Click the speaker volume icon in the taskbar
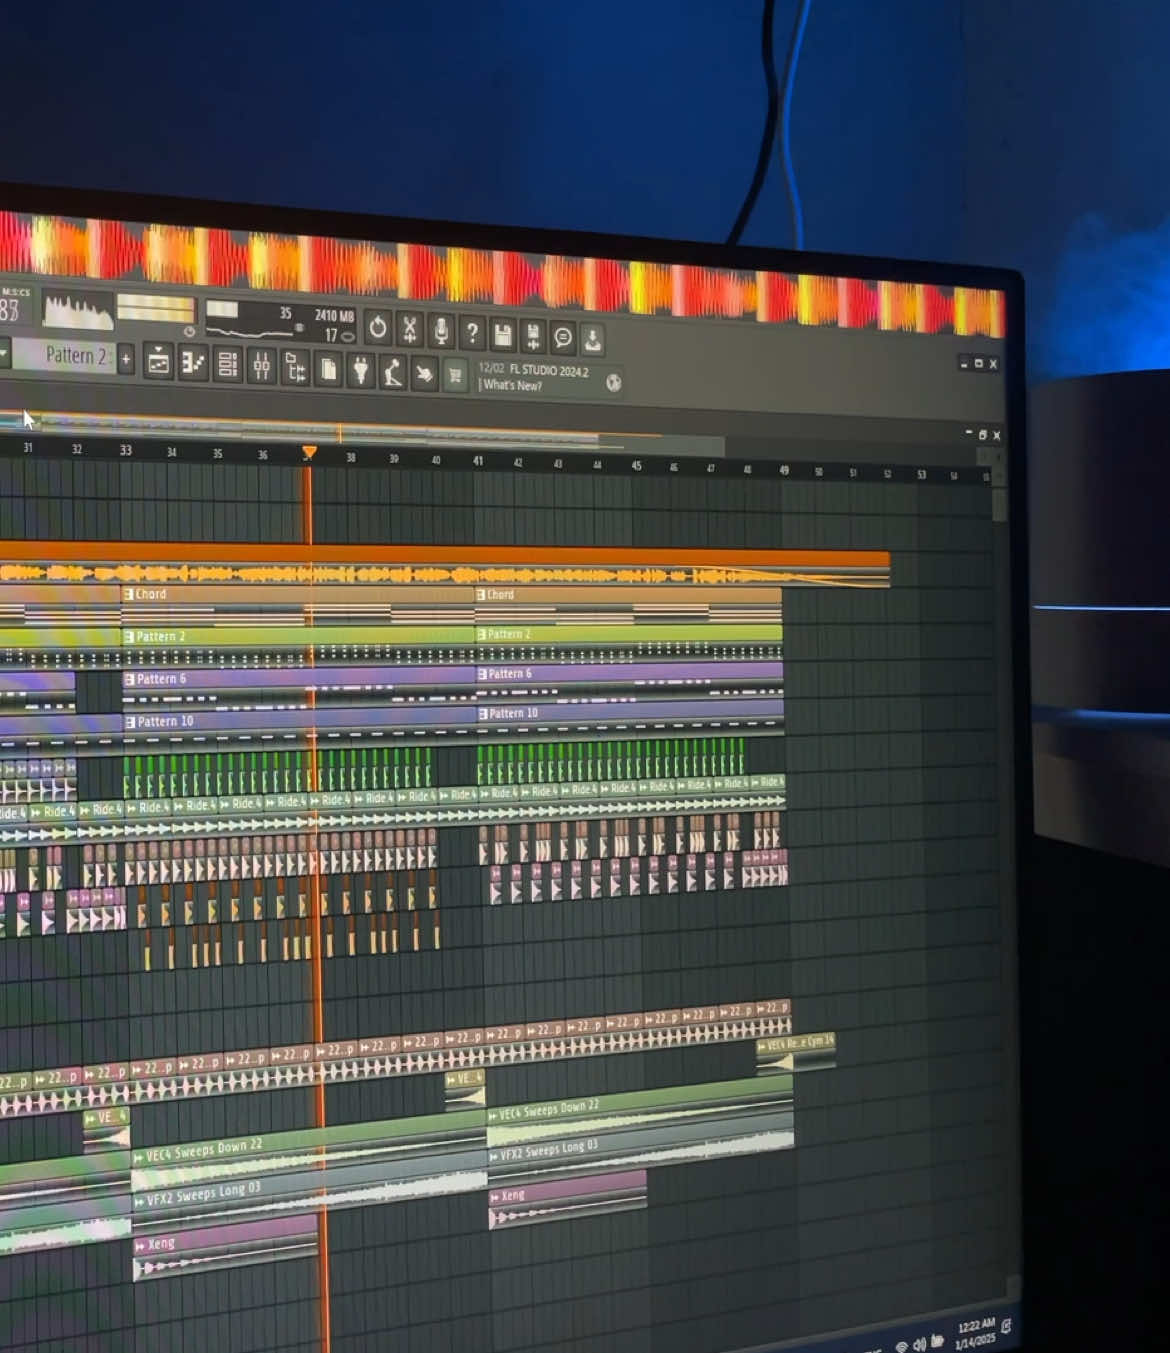Viewport: 1170px width, 1353px height. [919, 1344]
